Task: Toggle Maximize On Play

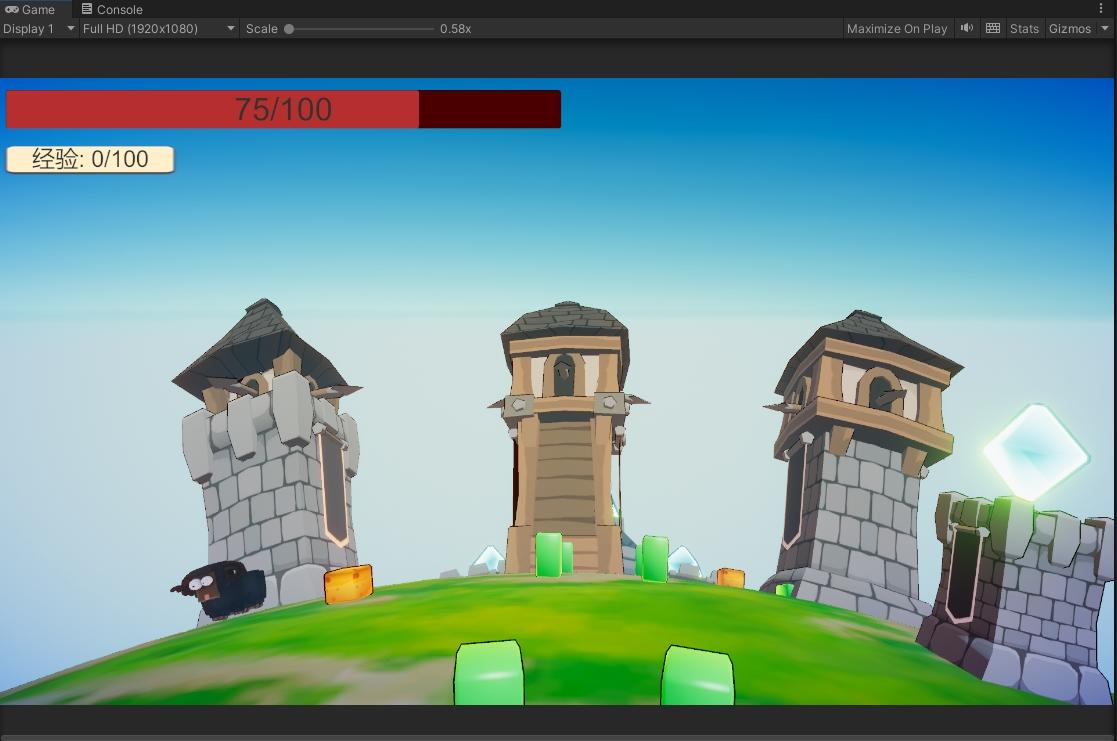Action: (x=896, y=28)
